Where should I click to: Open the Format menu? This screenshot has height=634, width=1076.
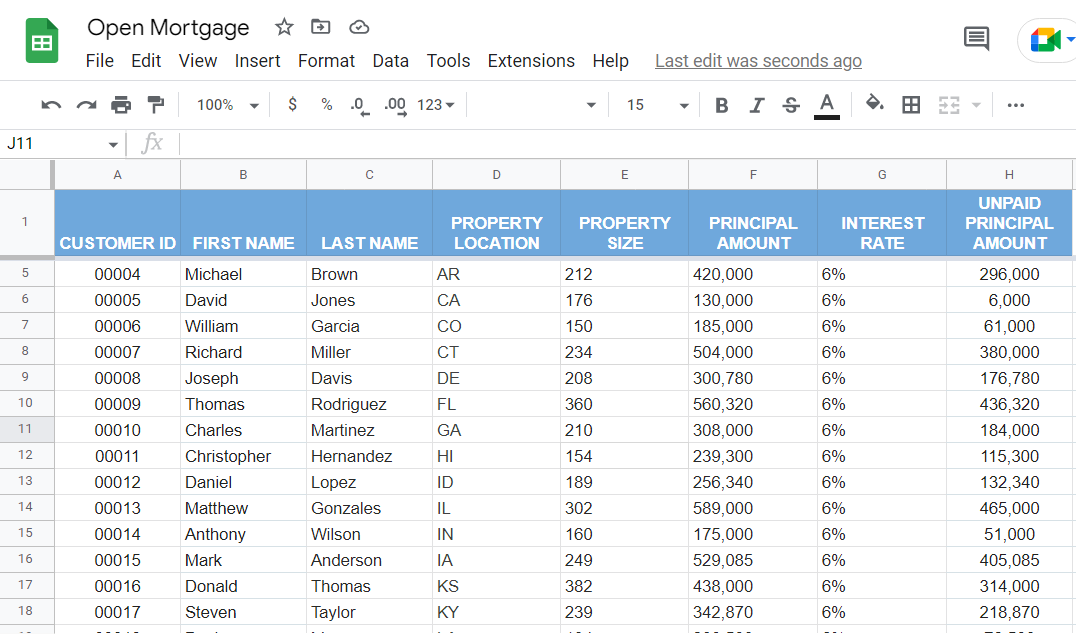tap(326, 61)
